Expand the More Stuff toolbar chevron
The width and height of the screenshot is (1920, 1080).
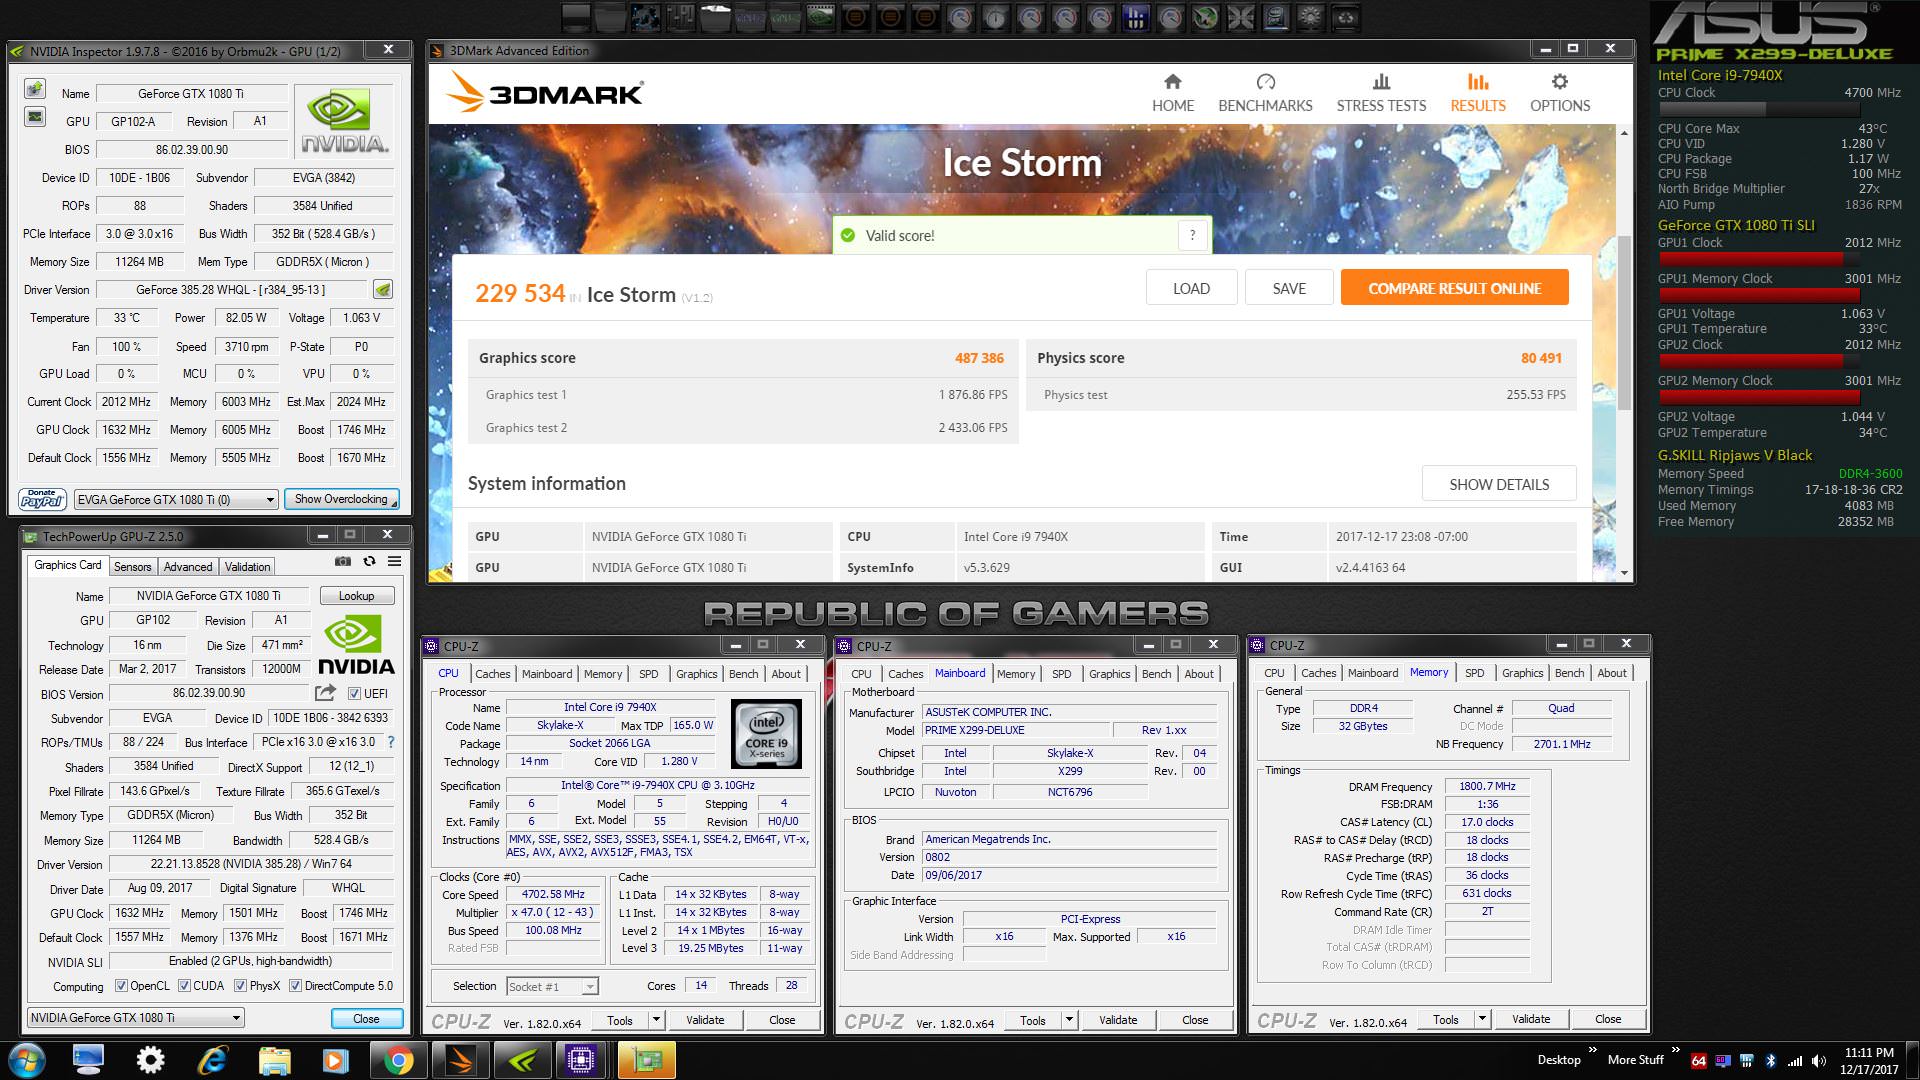click(x=1675, y=1049)
